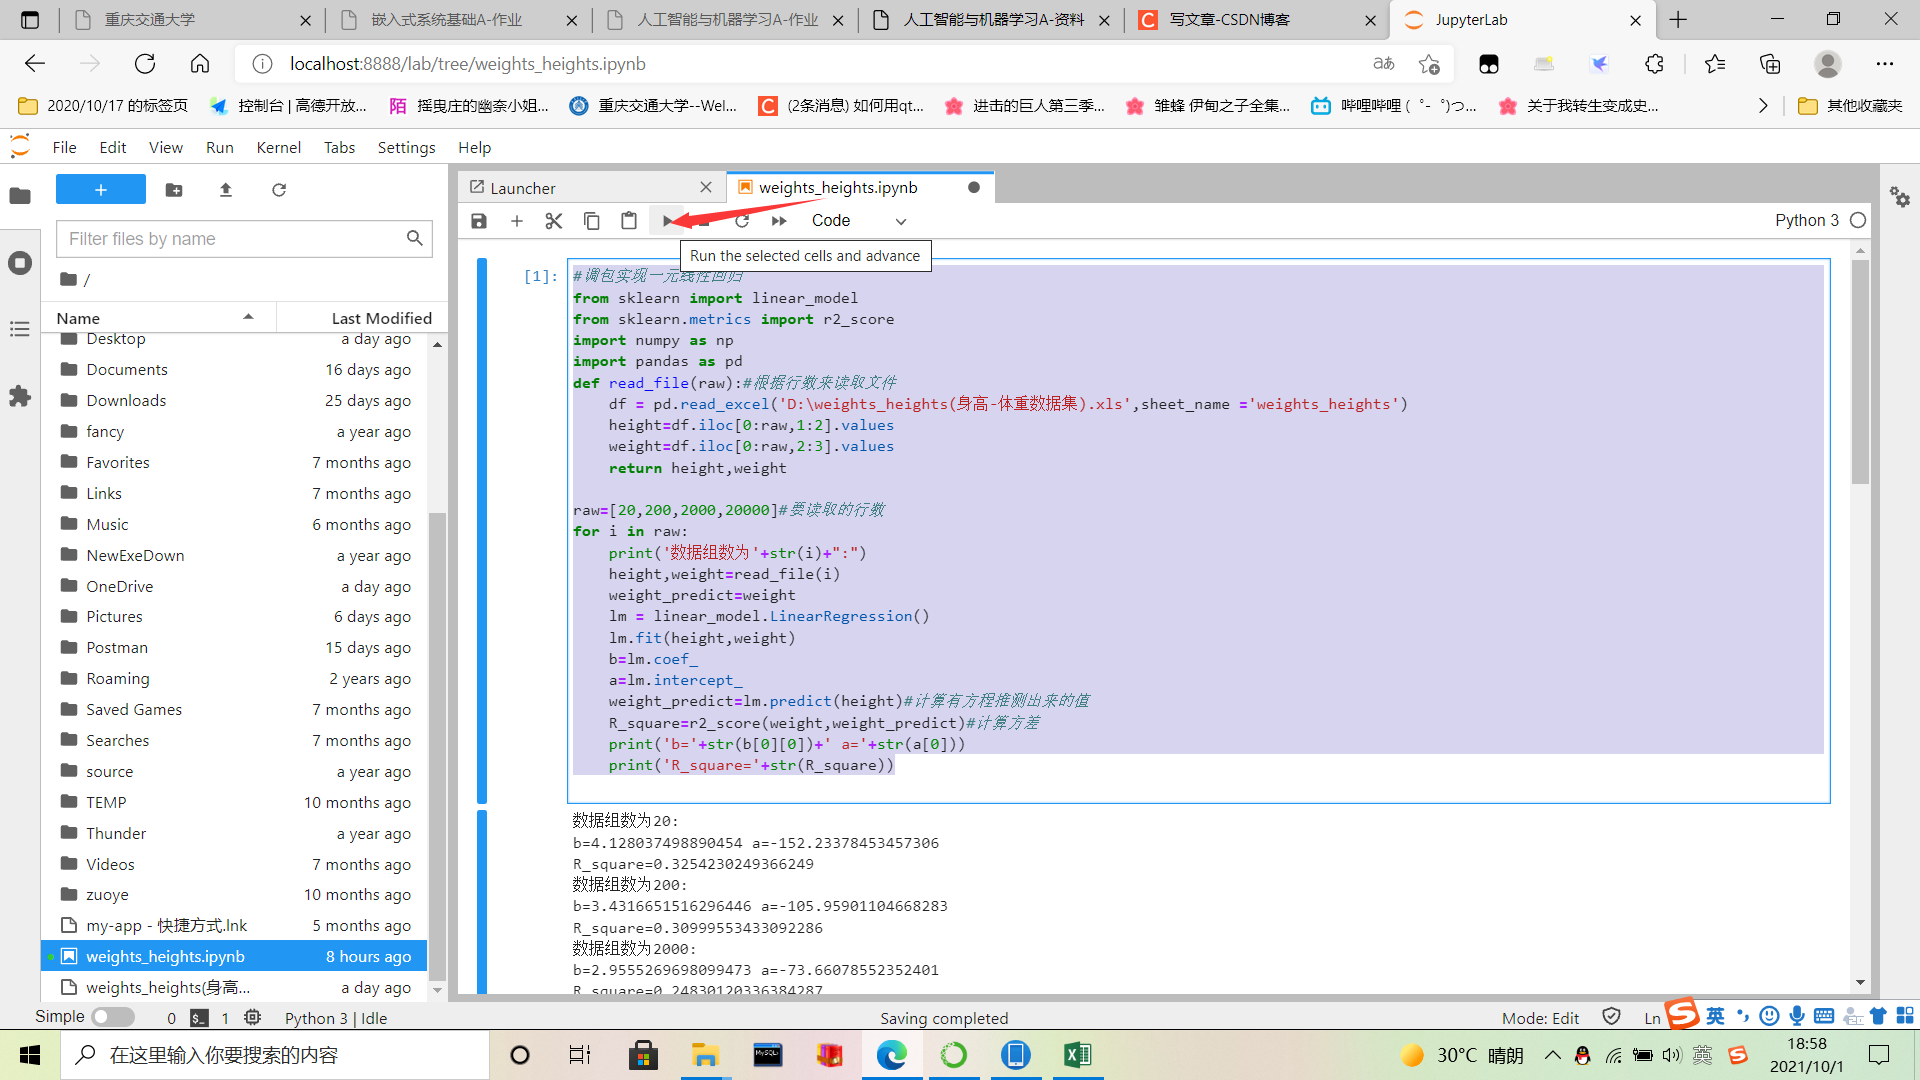The height and width of the screenshot is (1080, 1920).
Task: Refresh the file list
Action: [x=279, y=190]
